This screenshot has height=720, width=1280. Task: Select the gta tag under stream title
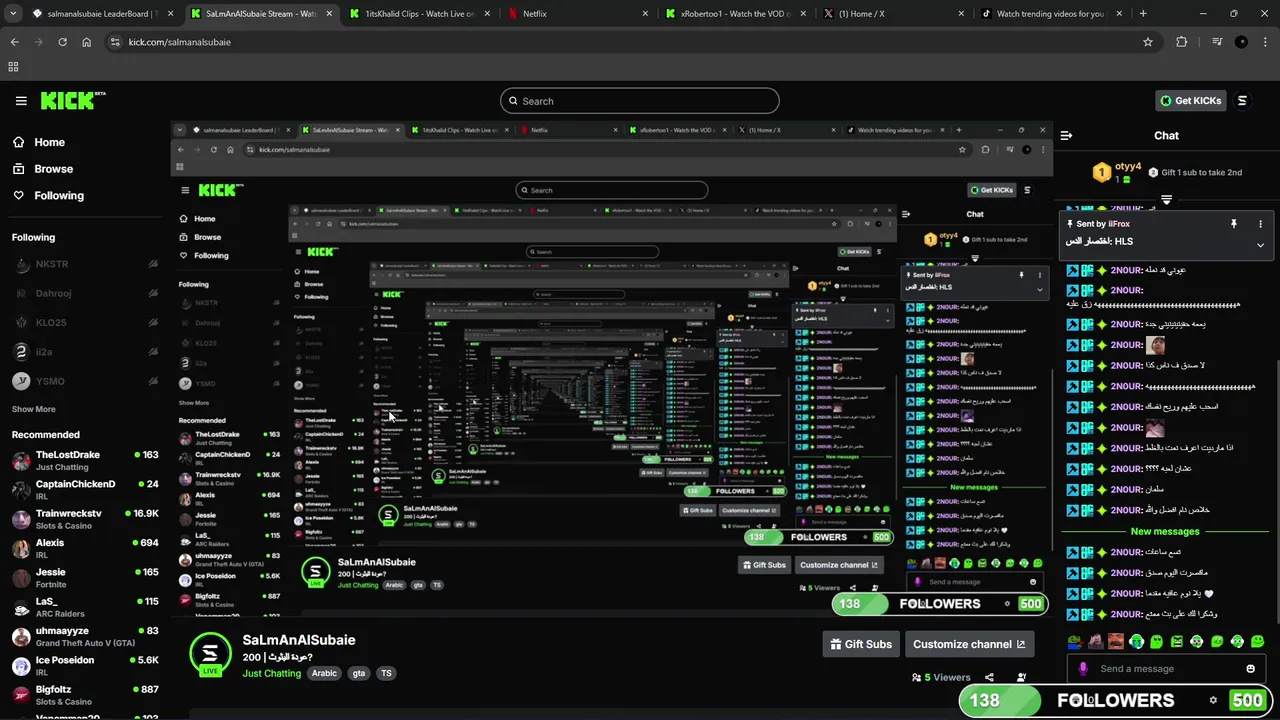(359, 673)
